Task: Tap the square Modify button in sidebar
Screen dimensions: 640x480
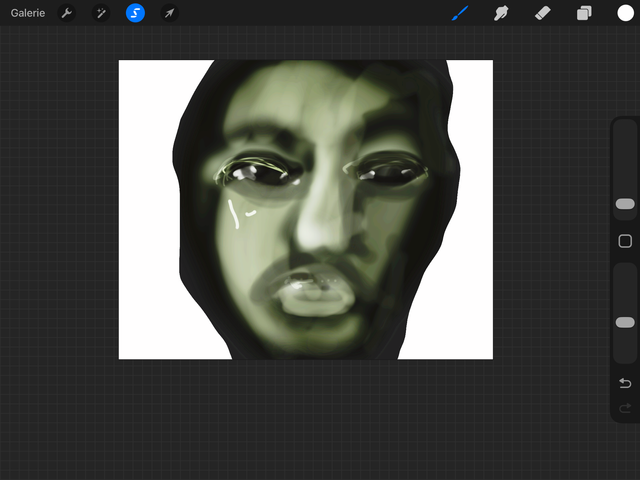Action: (x=625, y=241)
